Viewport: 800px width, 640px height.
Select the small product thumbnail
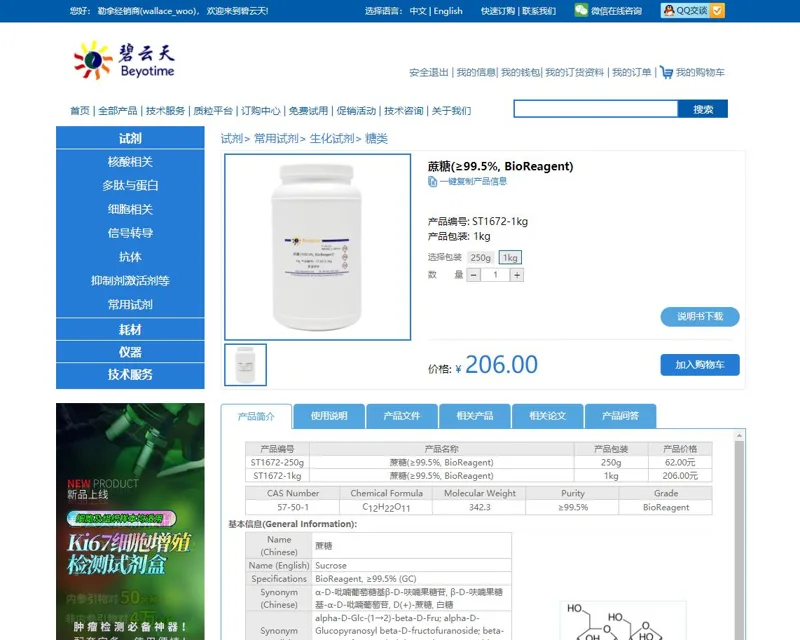pyautogui.click(x=245, y=364)
